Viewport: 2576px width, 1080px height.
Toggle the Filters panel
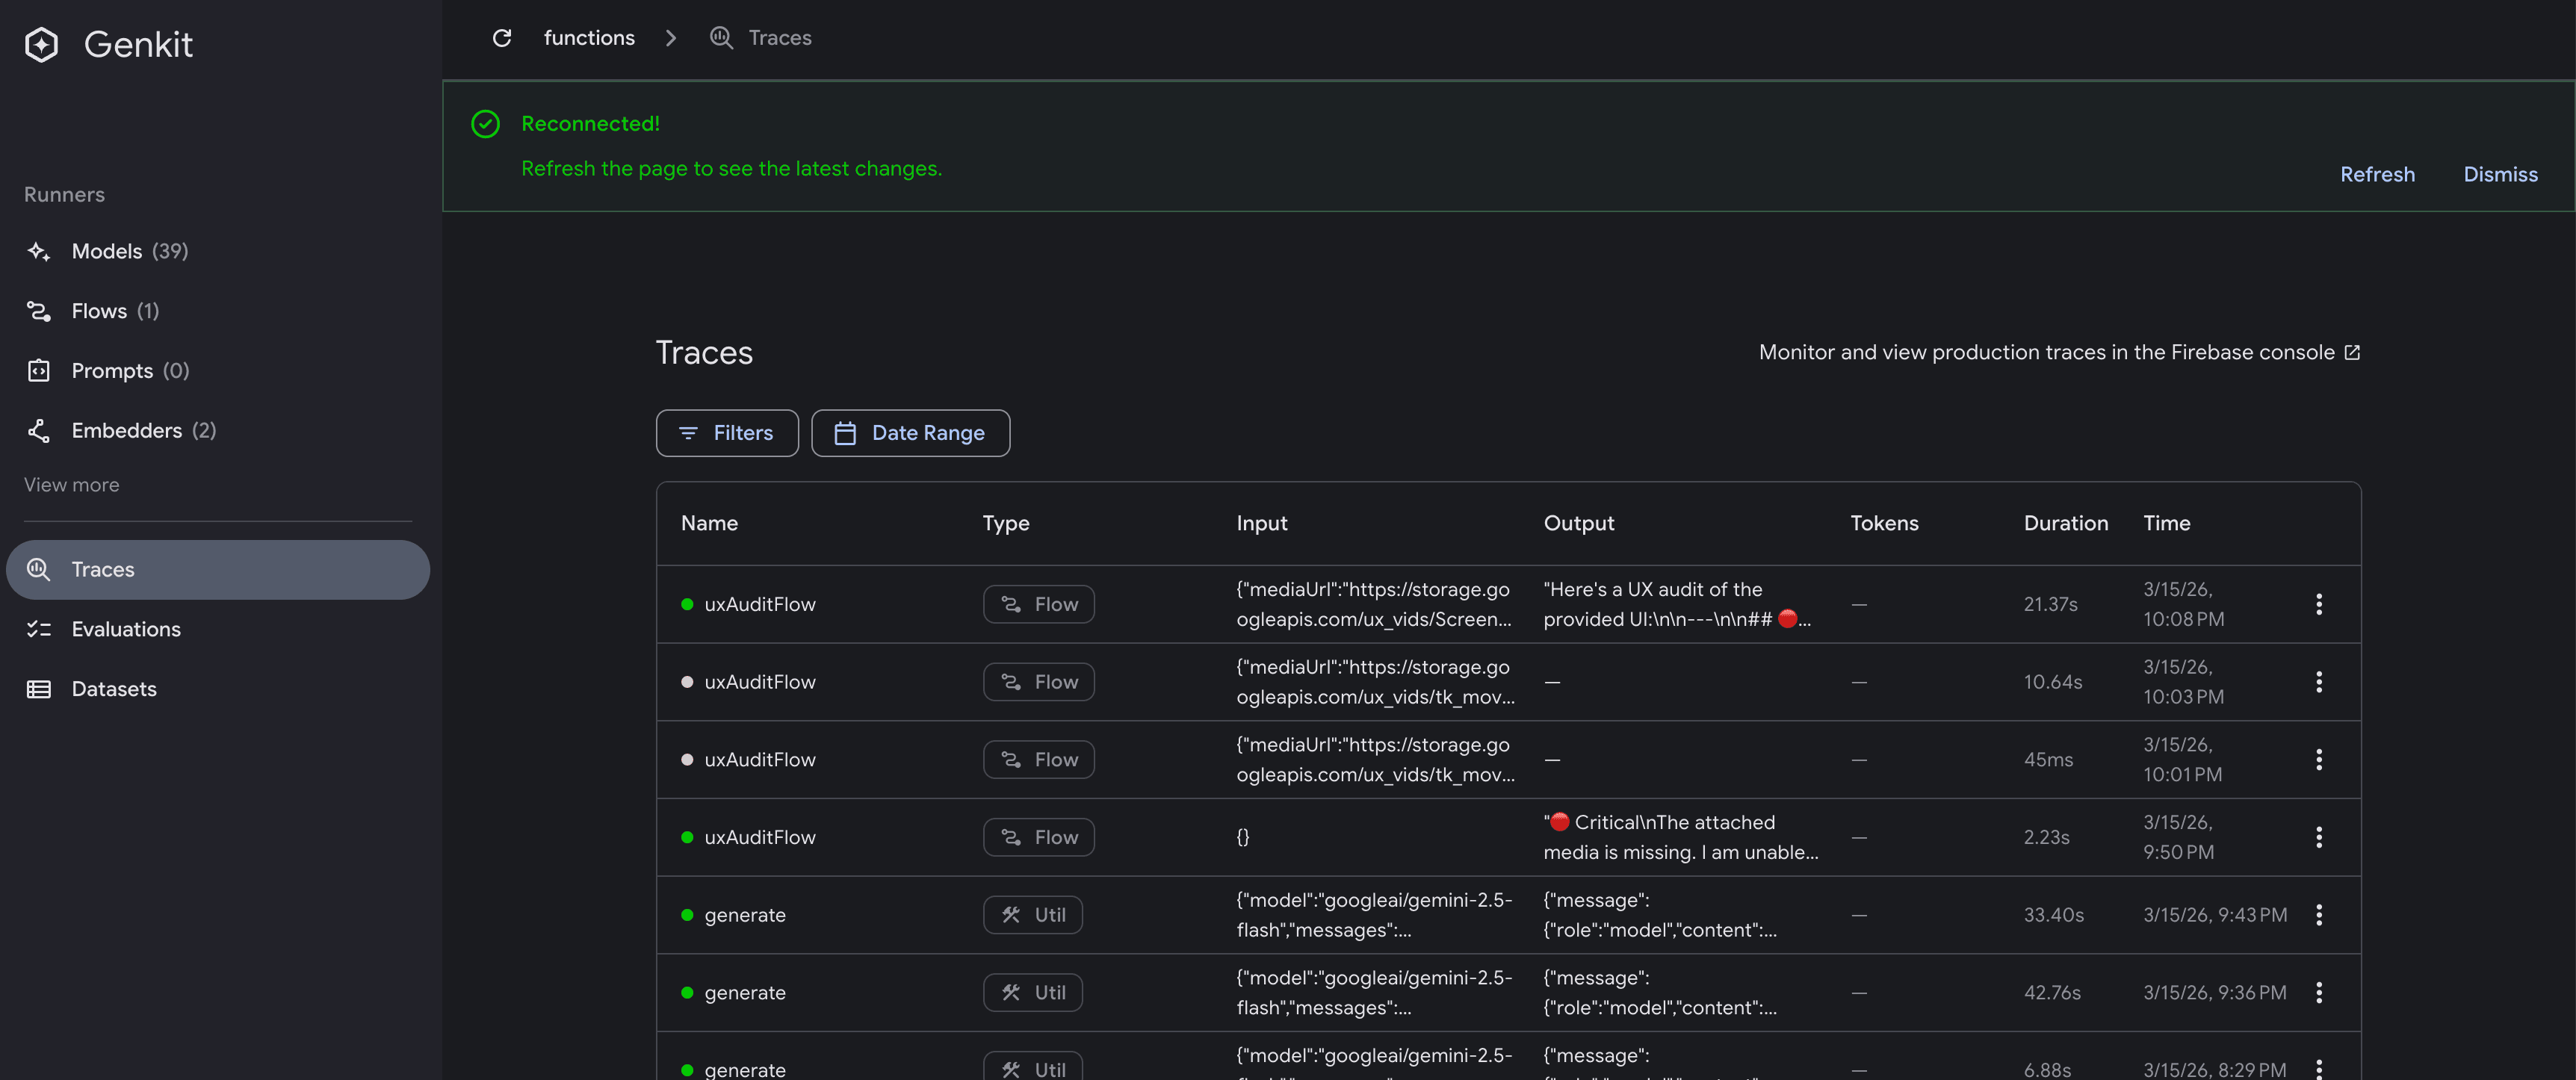pos(727,433)
